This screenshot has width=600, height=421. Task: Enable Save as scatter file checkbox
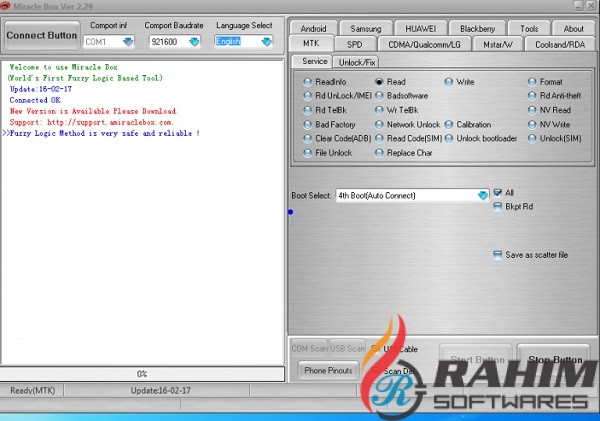point(497,255)
